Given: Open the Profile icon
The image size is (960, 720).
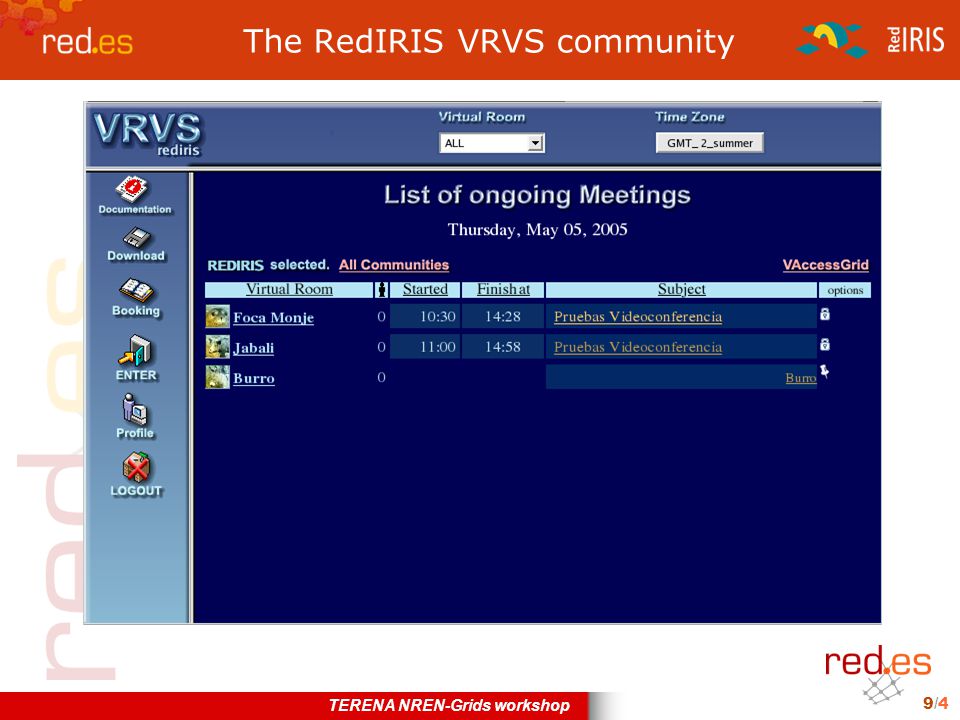Looking at the screenshot, I should 134,408.
